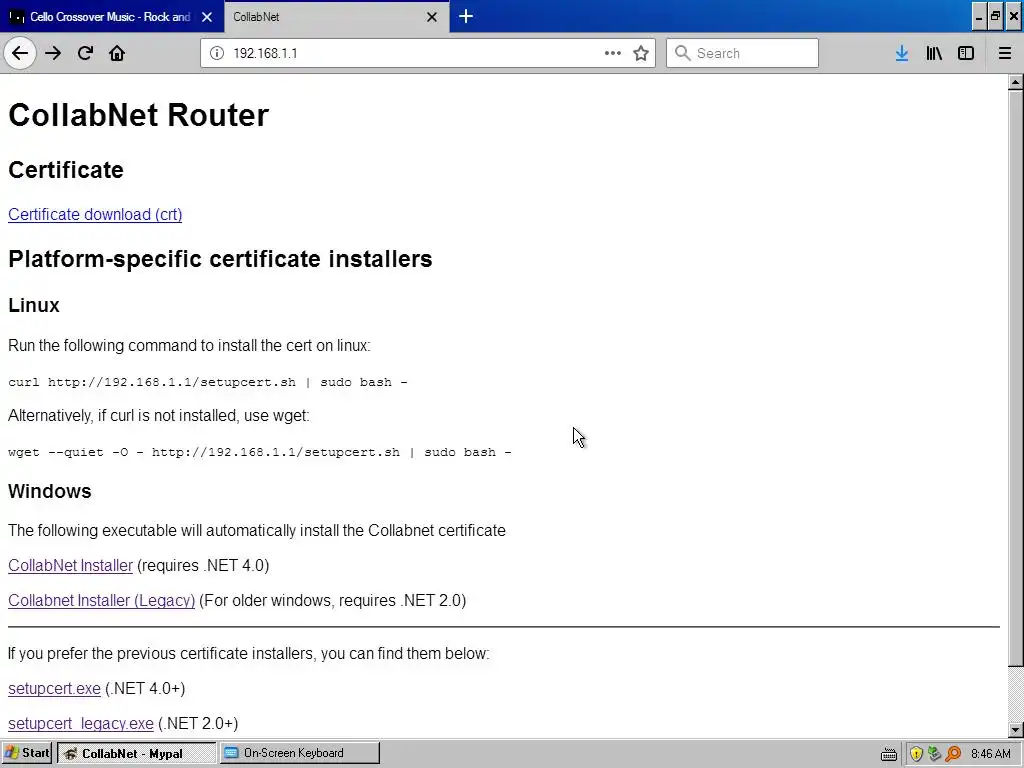
Task: Click the CollabNet Router heading
Action: (x=138, y=115)
